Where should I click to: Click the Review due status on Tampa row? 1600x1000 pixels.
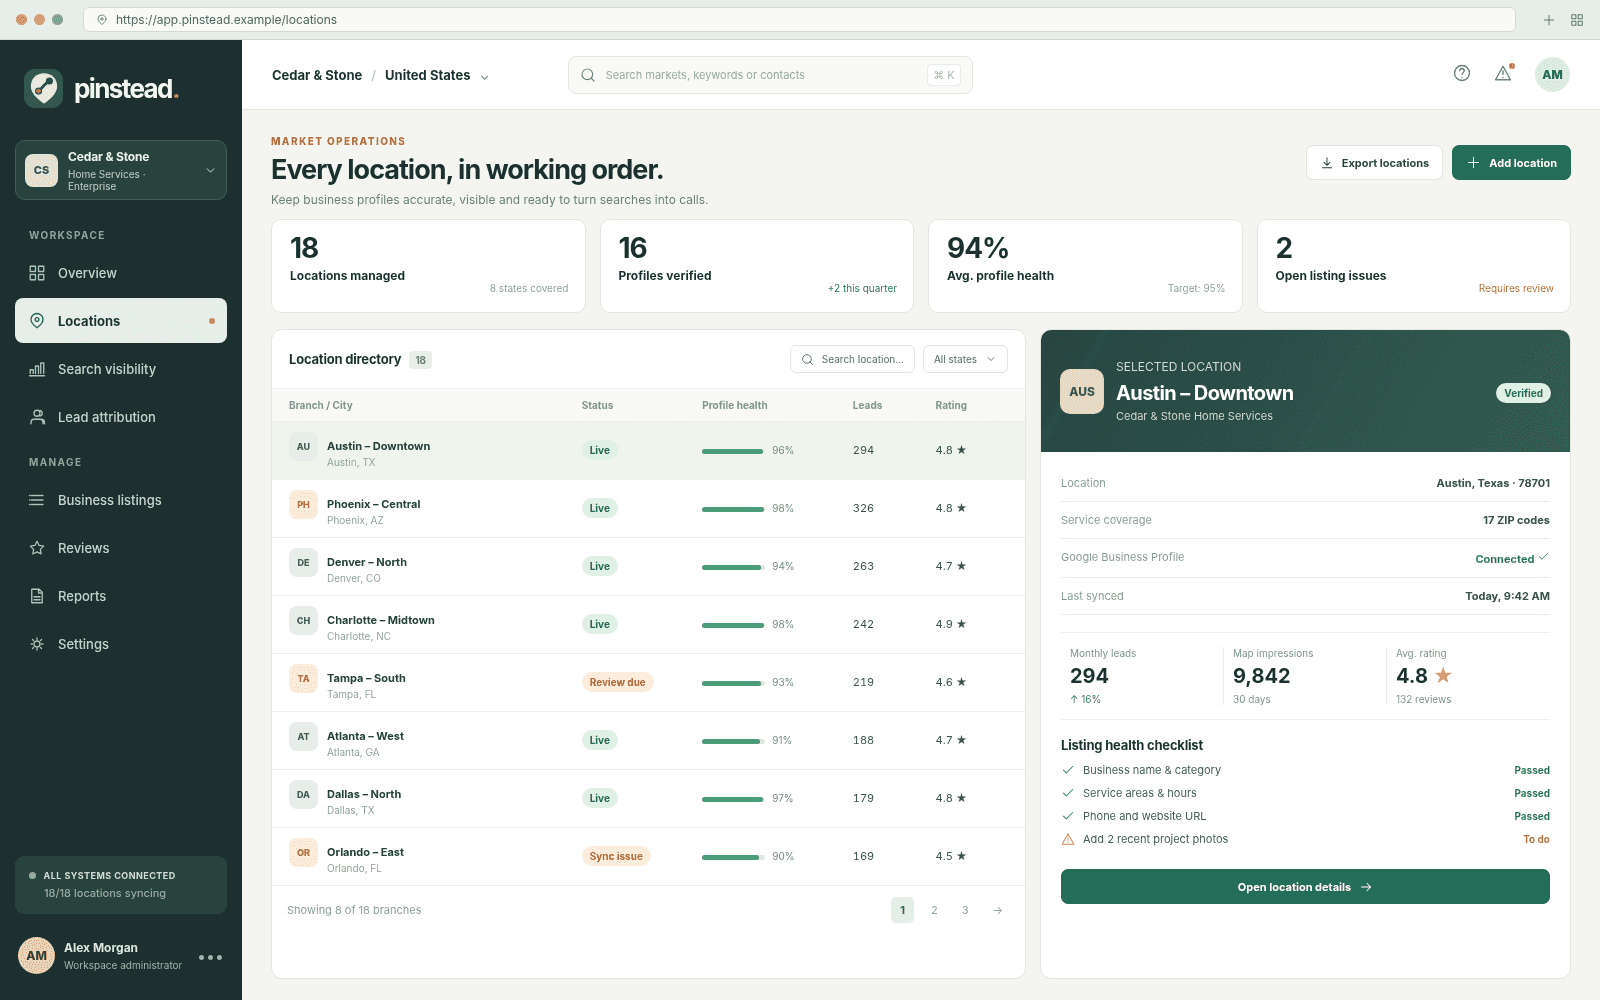pos(617,682)
